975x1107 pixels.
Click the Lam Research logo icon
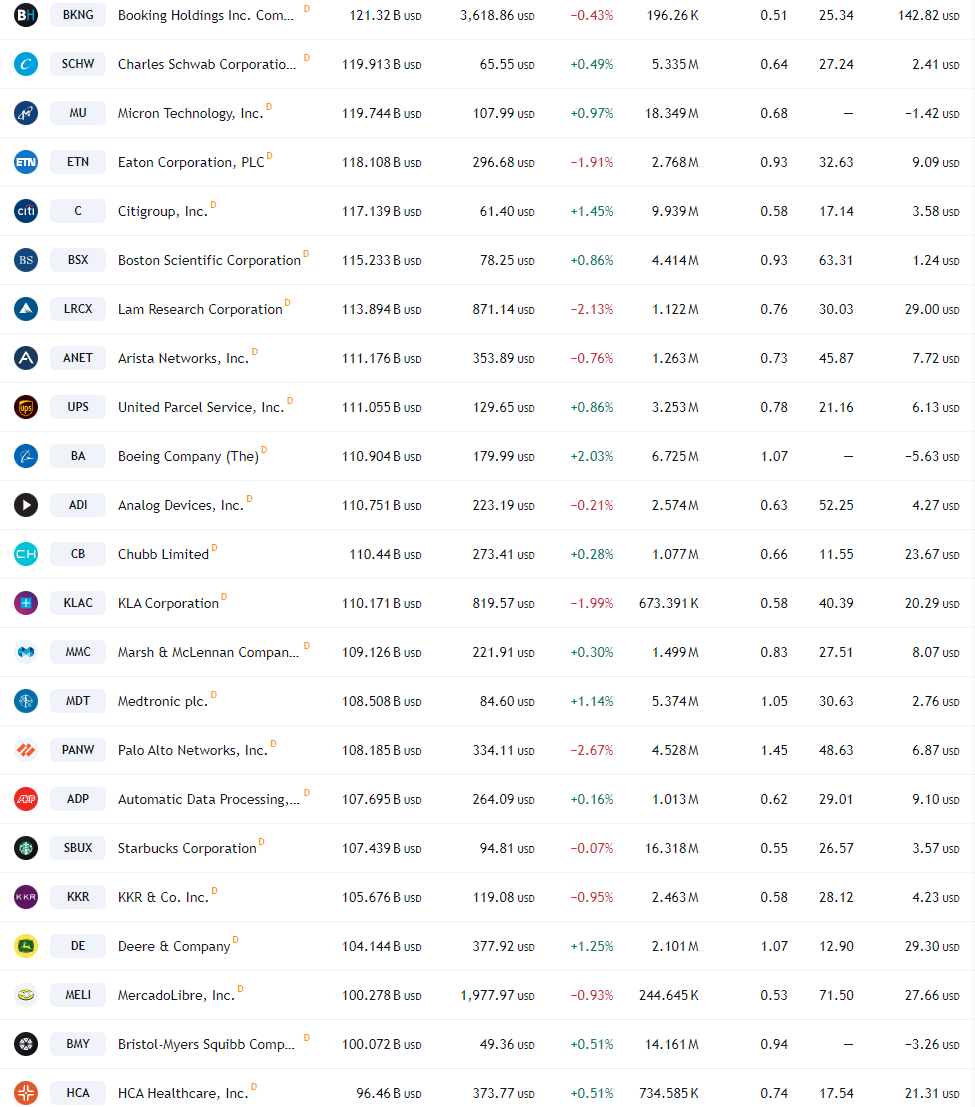click(26, 309)
